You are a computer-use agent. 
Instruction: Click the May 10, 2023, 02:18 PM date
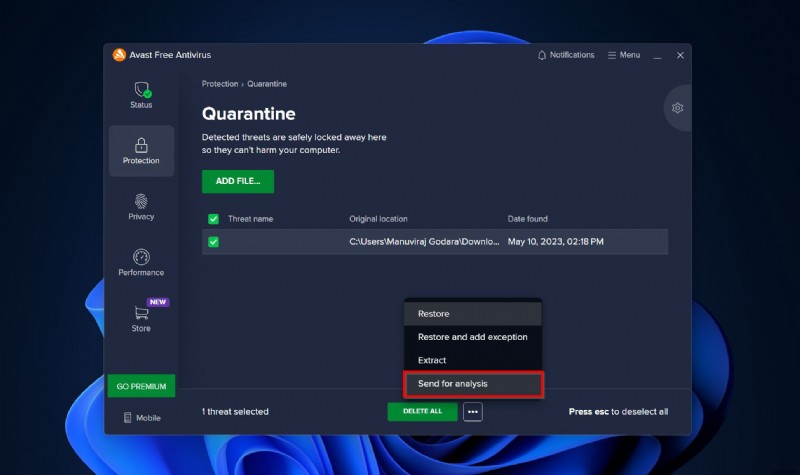556,242
